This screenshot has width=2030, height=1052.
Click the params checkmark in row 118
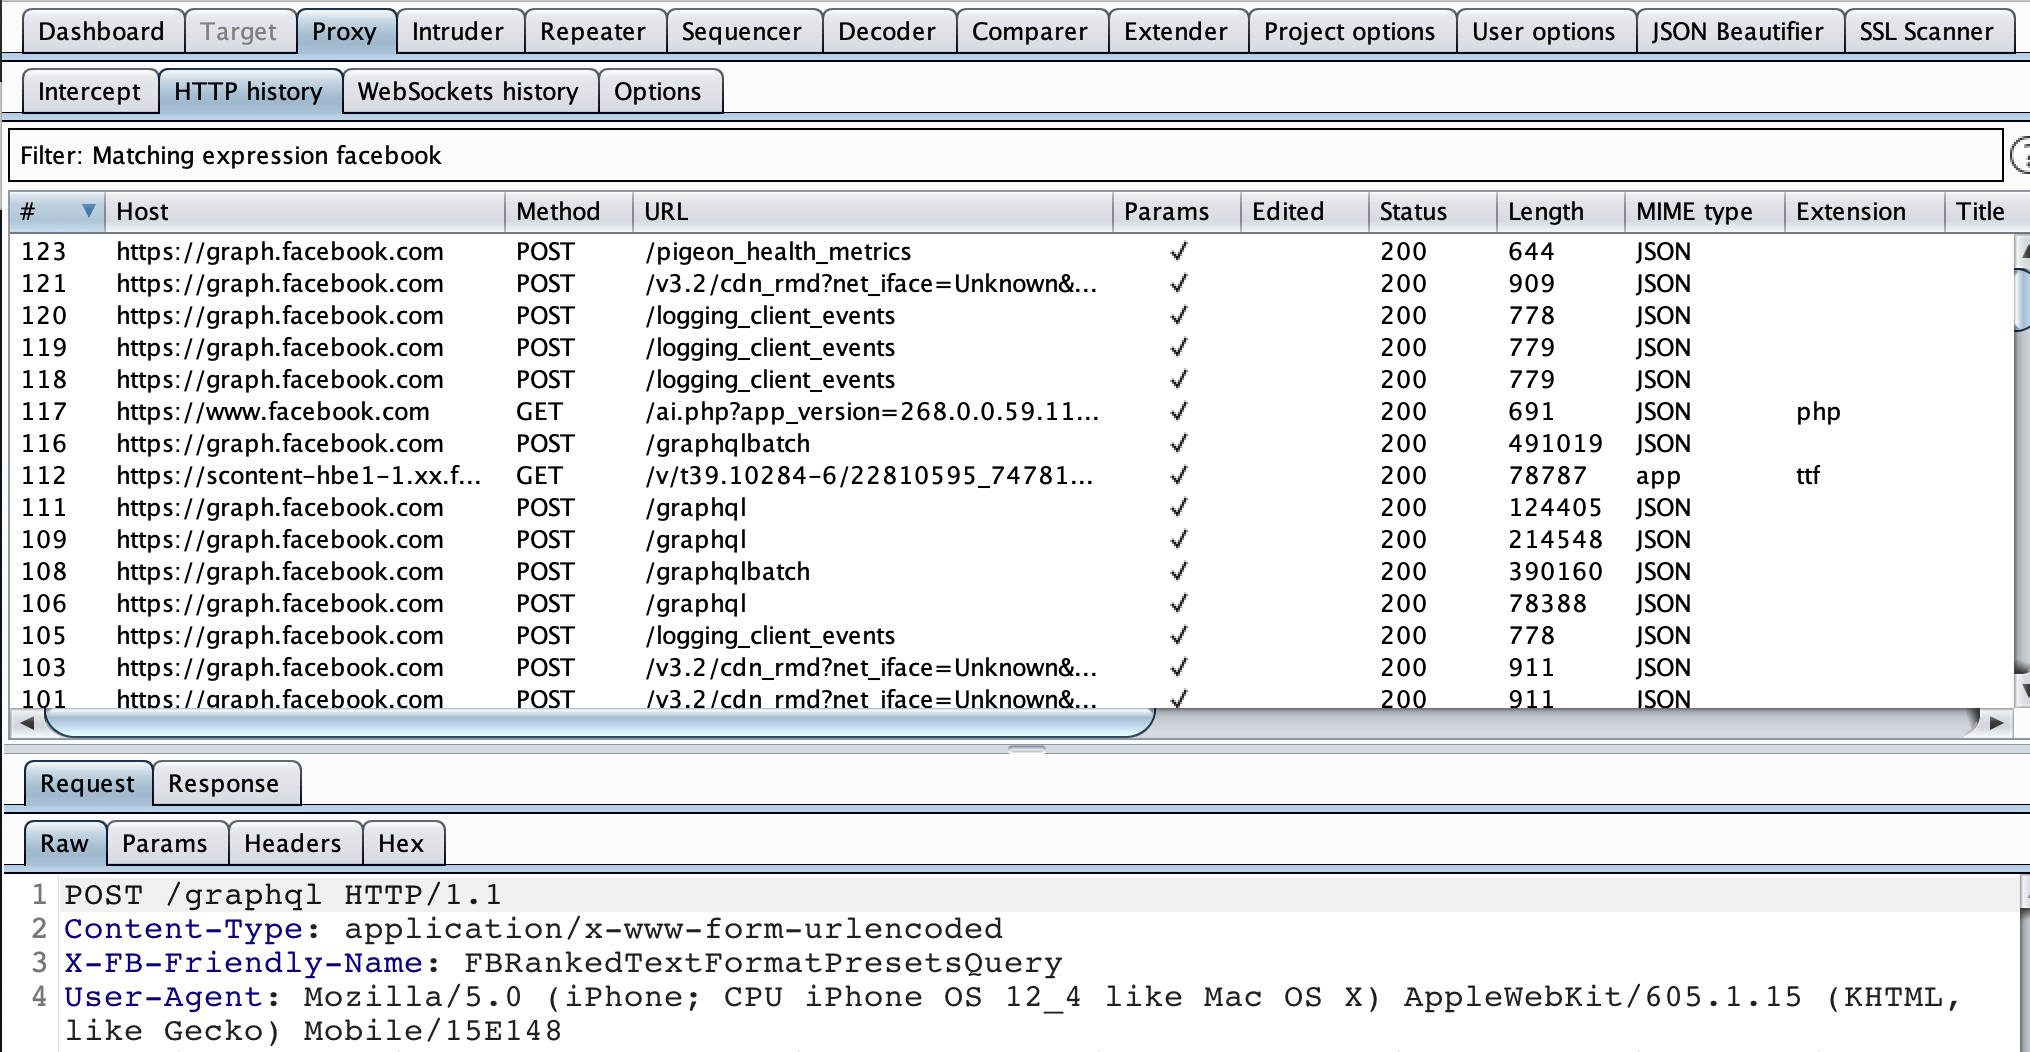(1179, 379)
